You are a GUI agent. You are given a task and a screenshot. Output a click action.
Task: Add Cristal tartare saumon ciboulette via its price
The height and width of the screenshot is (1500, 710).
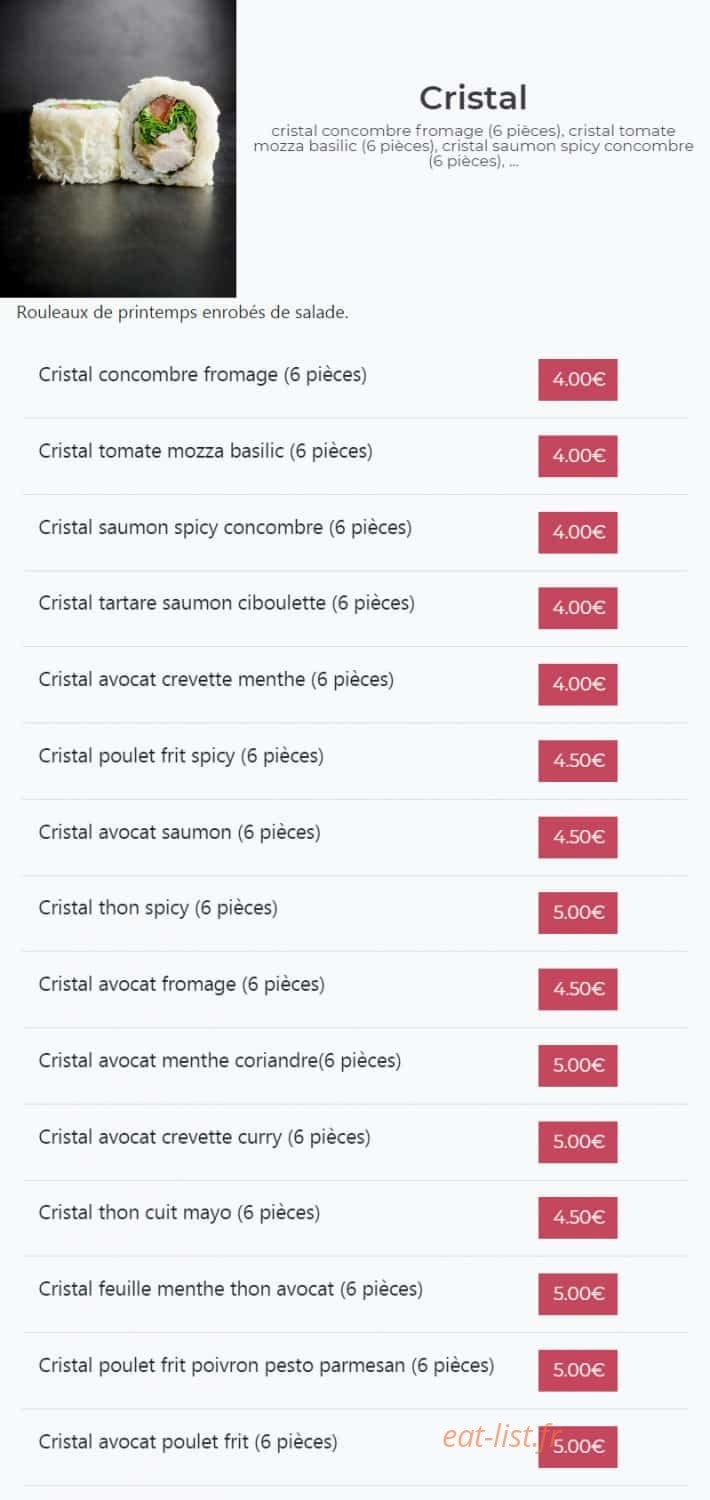578,608
